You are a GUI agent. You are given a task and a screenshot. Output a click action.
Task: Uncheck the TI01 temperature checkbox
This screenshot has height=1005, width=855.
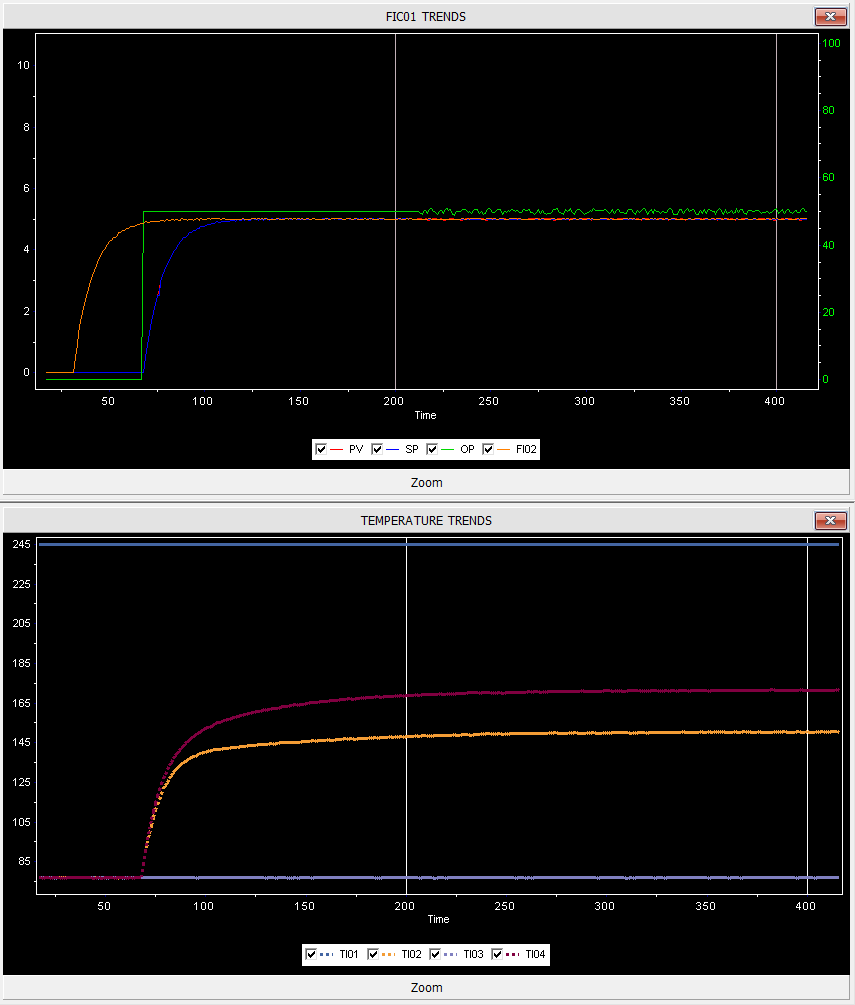click(312, 955)
